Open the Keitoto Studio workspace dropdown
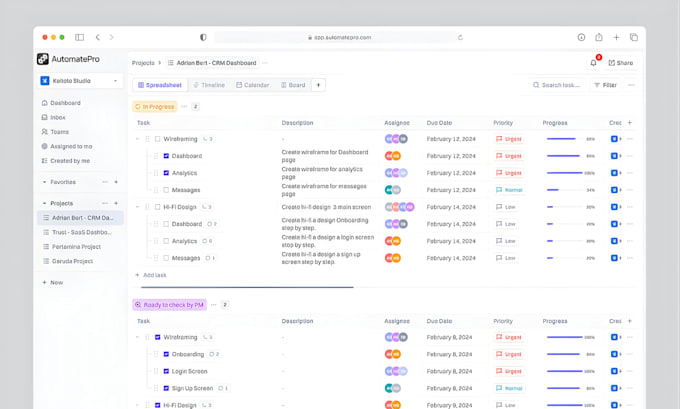This screenshot has width=680, height=409. 80,81
